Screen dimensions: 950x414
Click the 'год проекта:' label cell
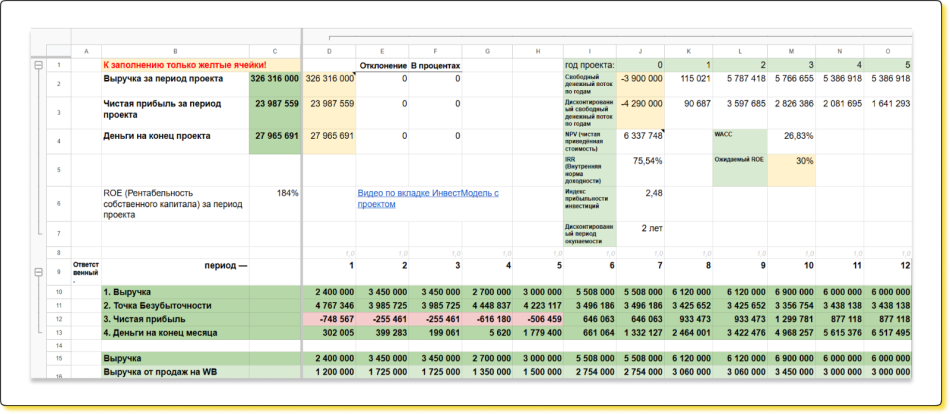(x=588, y=65)
